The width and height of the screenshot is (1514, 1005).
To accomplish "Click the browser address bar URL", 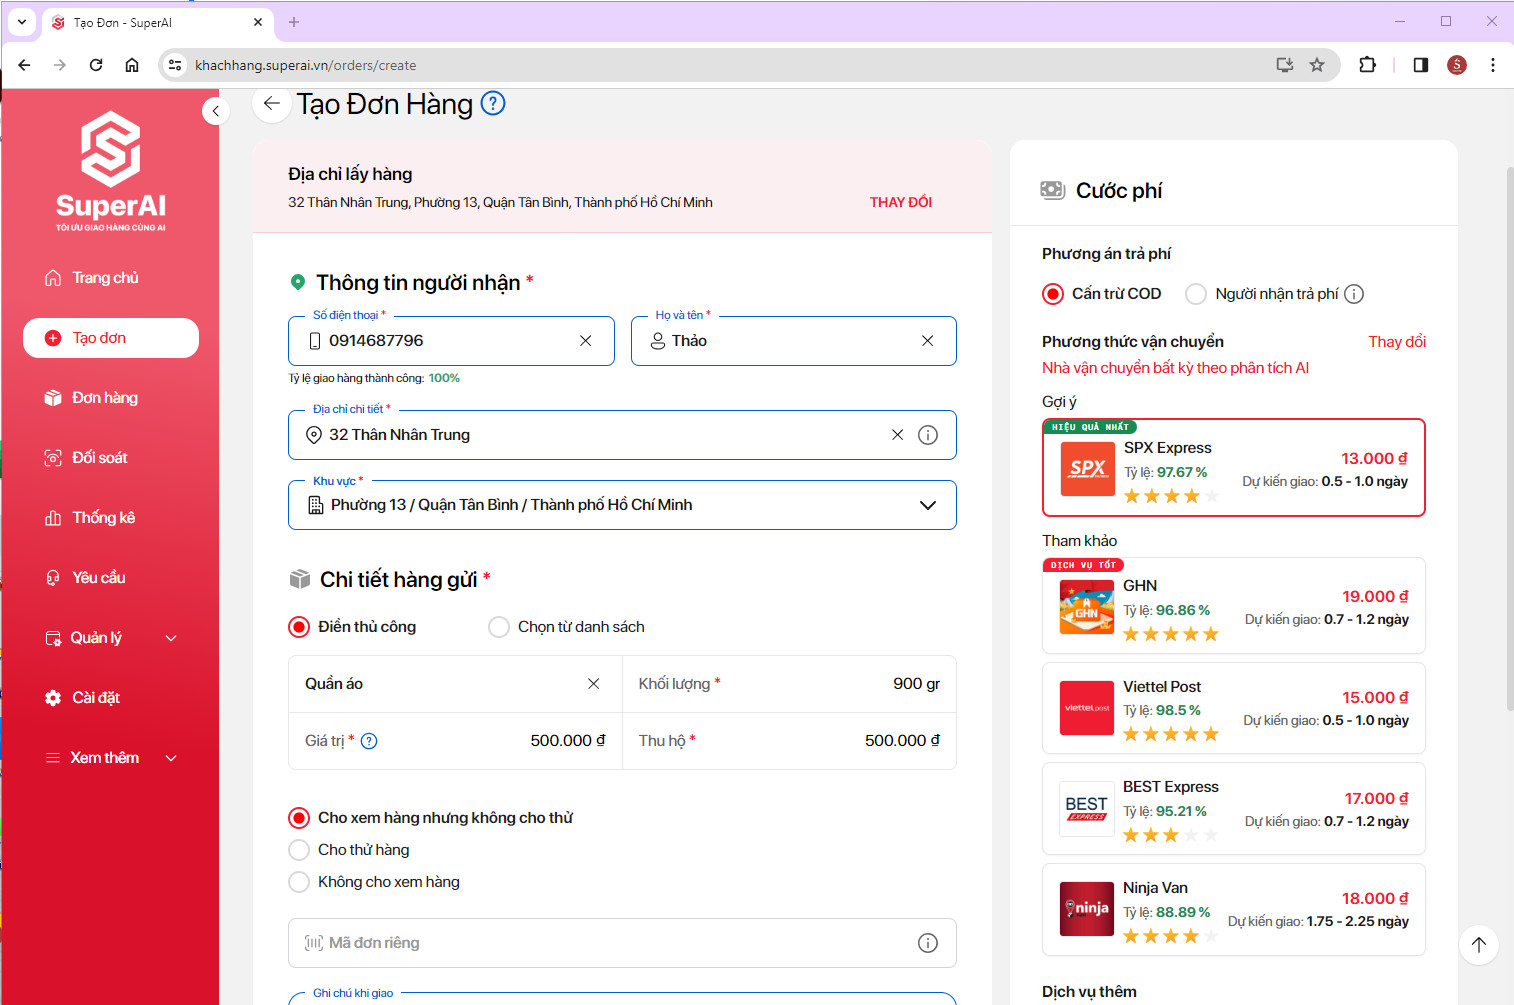I will pyautogui.click(x=306, y=65).
